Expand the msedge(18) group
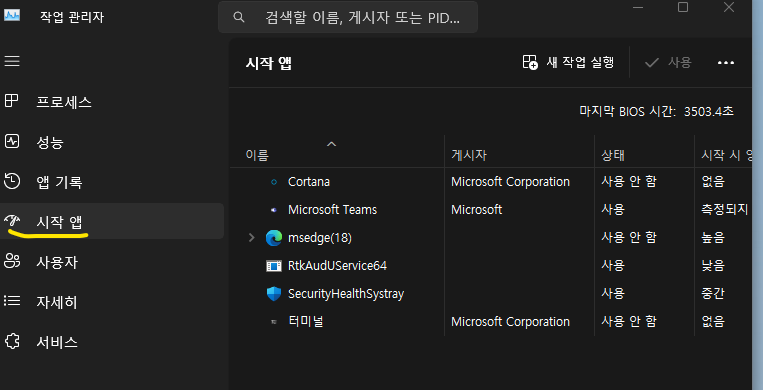 point(252,238)
